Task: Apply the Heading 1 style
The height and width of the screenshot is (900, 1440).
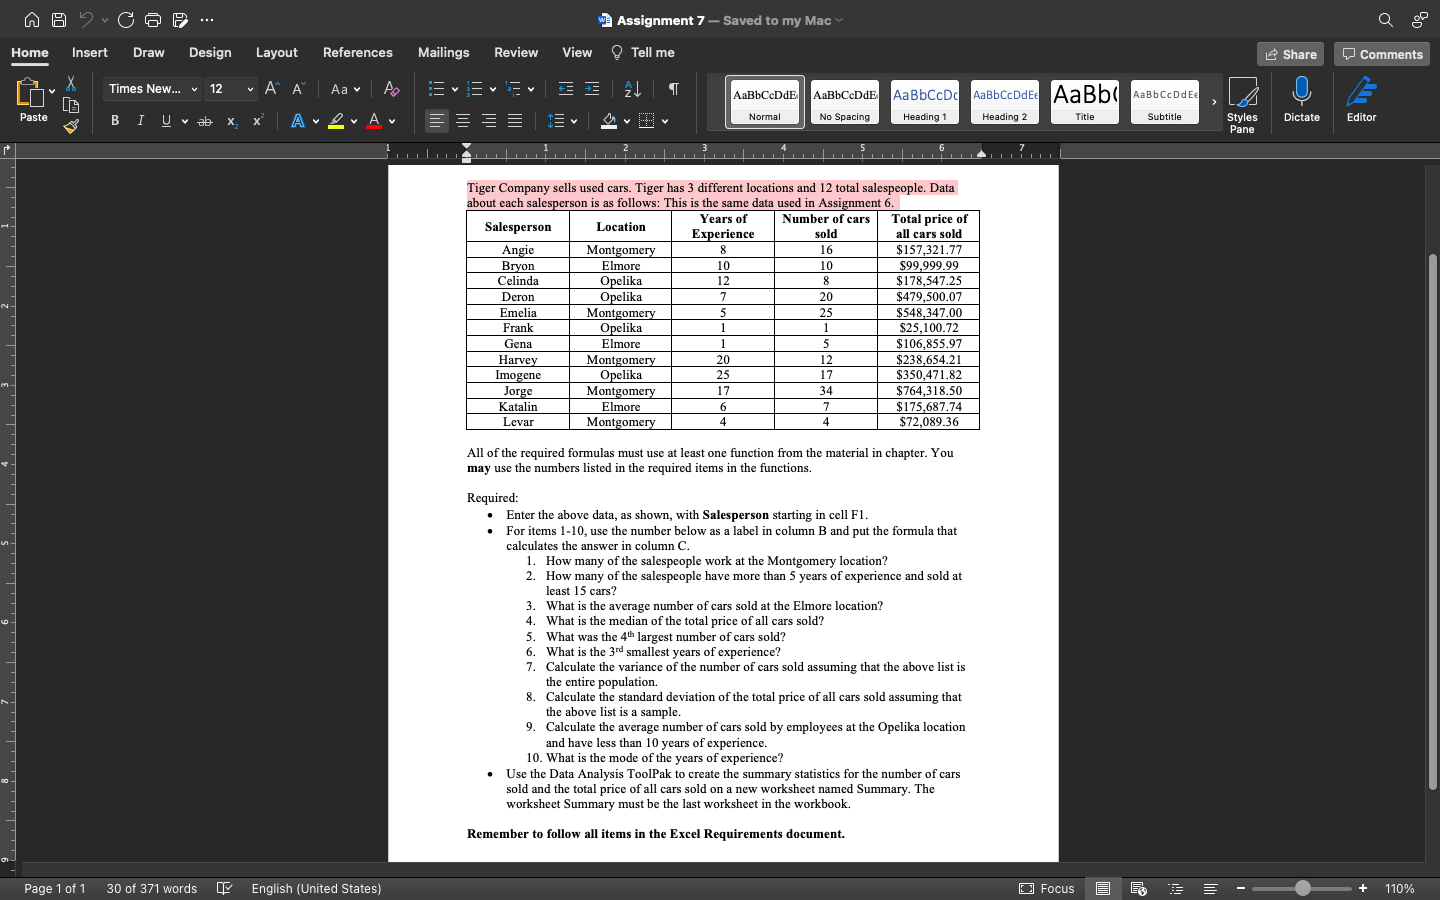Action: (x=925, y=102)
